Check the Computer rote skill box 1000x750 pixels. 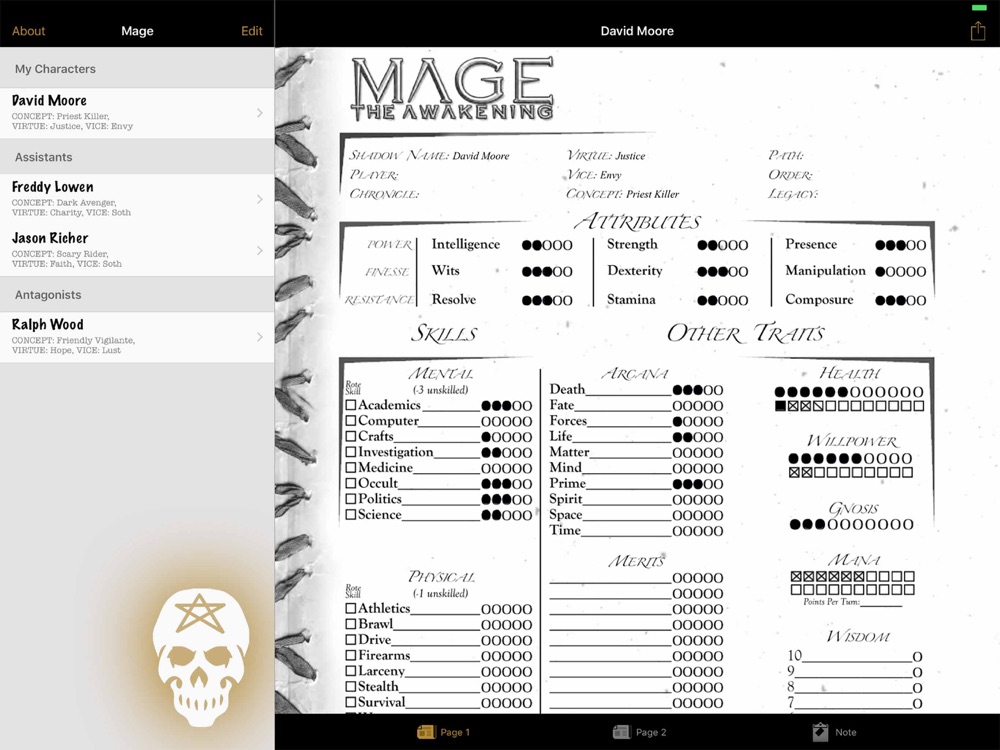351,421
